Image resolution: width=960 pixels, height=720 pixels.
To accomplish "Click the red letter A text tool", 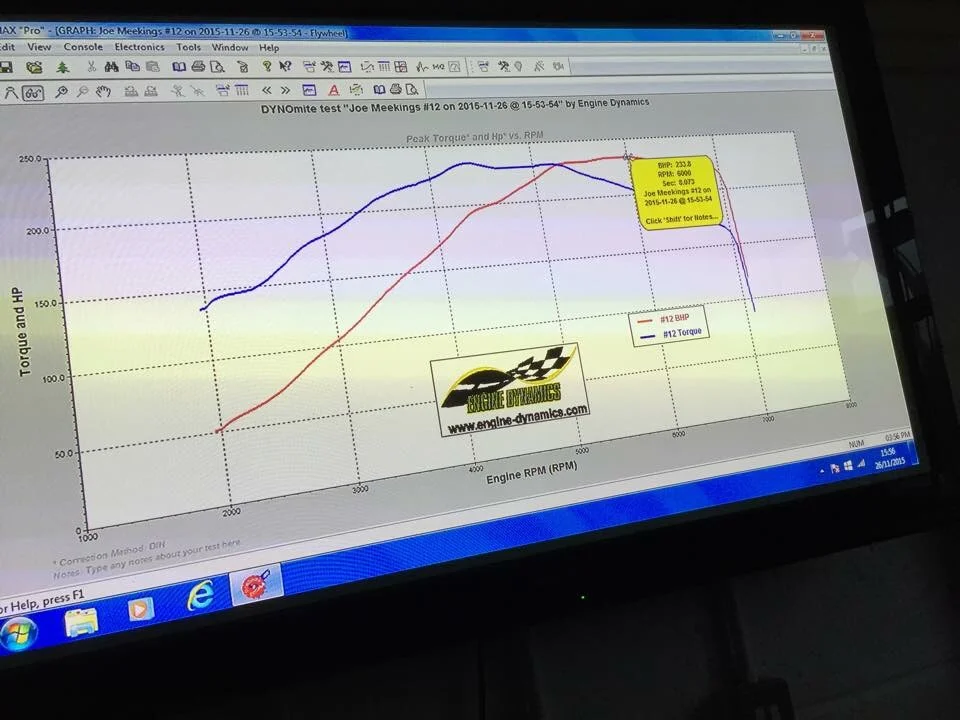I will [334, 90].
